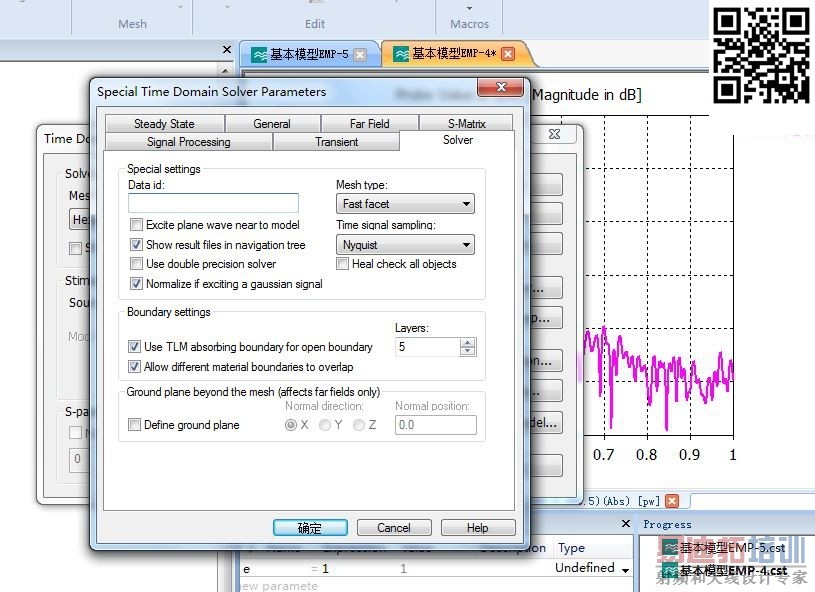This screenshot has width=815, height=592.
Task: Switch to the S-Matrix tab
Action: (x=466, y=124)
